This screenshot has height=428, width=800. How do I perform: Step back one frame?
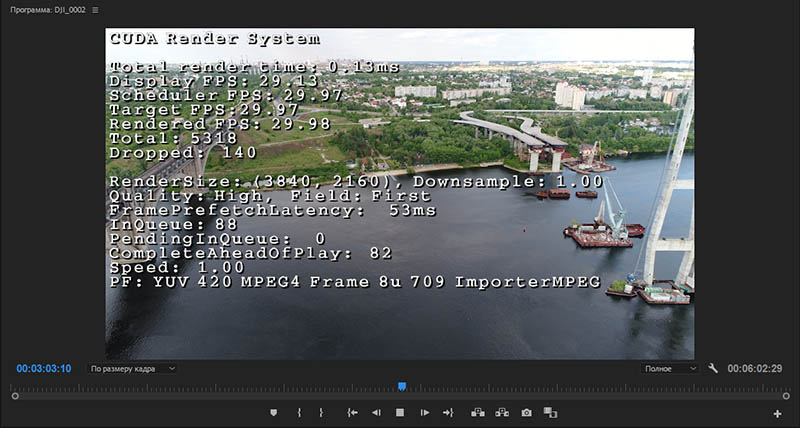point(376,413)
